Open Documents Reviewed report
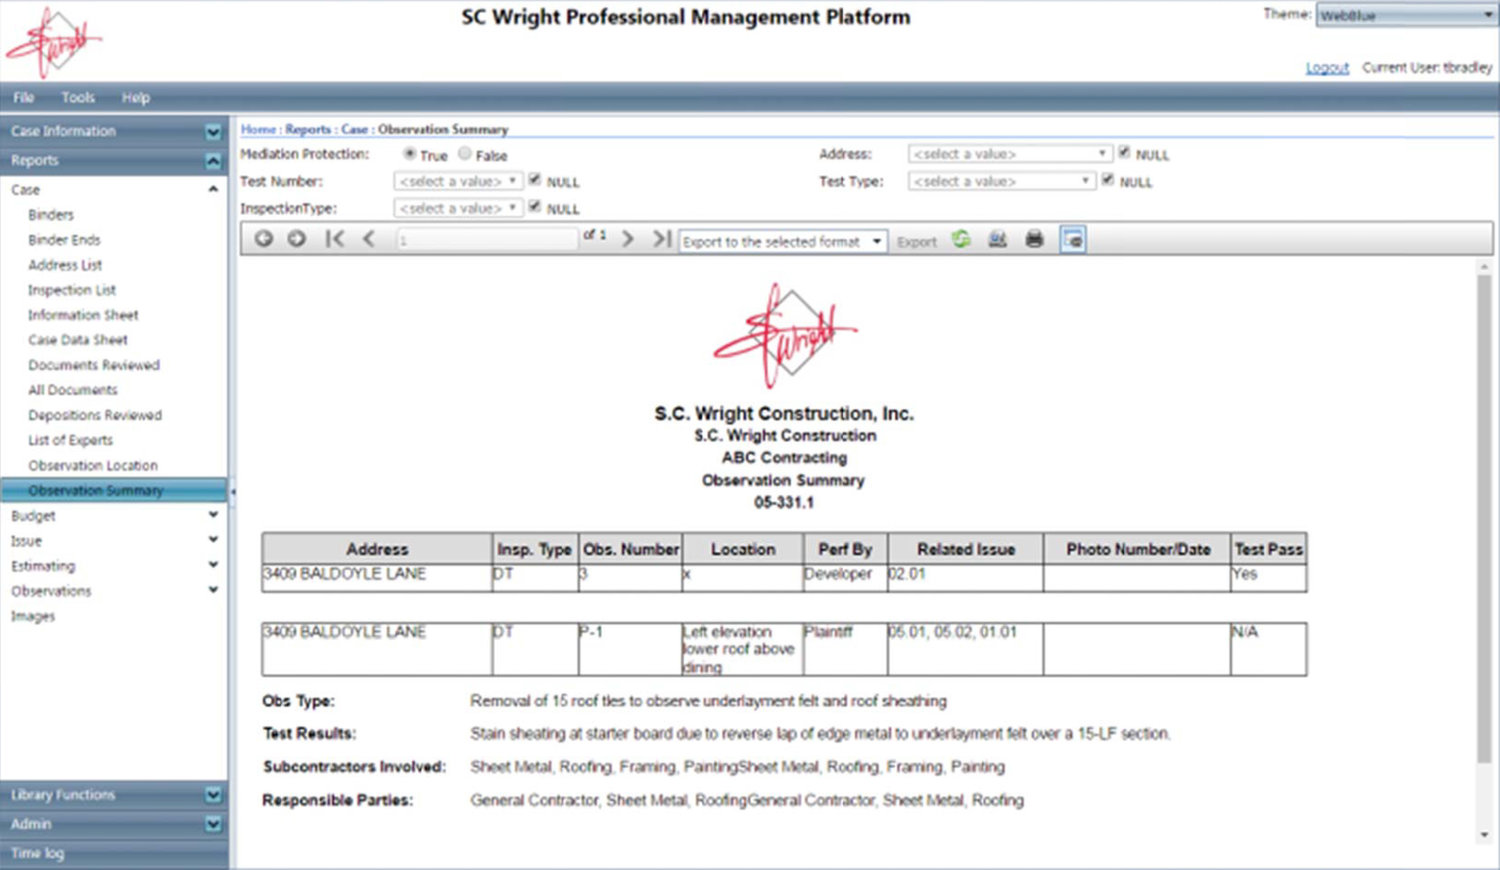Viewport: 1500px width, 870px height. pyautogui.click(x=94, y=365)
